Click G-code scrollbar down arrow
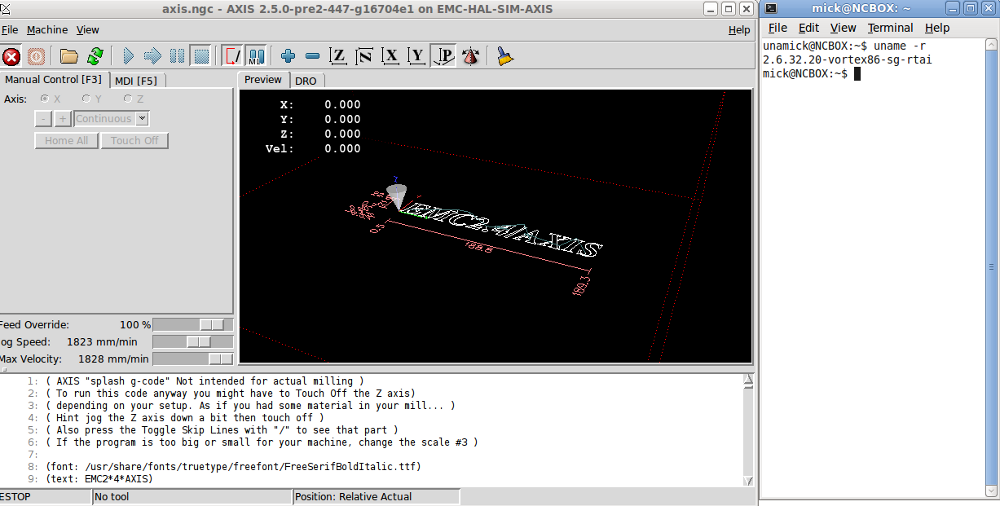This screenshot has height=506, width=1000. pos(748,481)
